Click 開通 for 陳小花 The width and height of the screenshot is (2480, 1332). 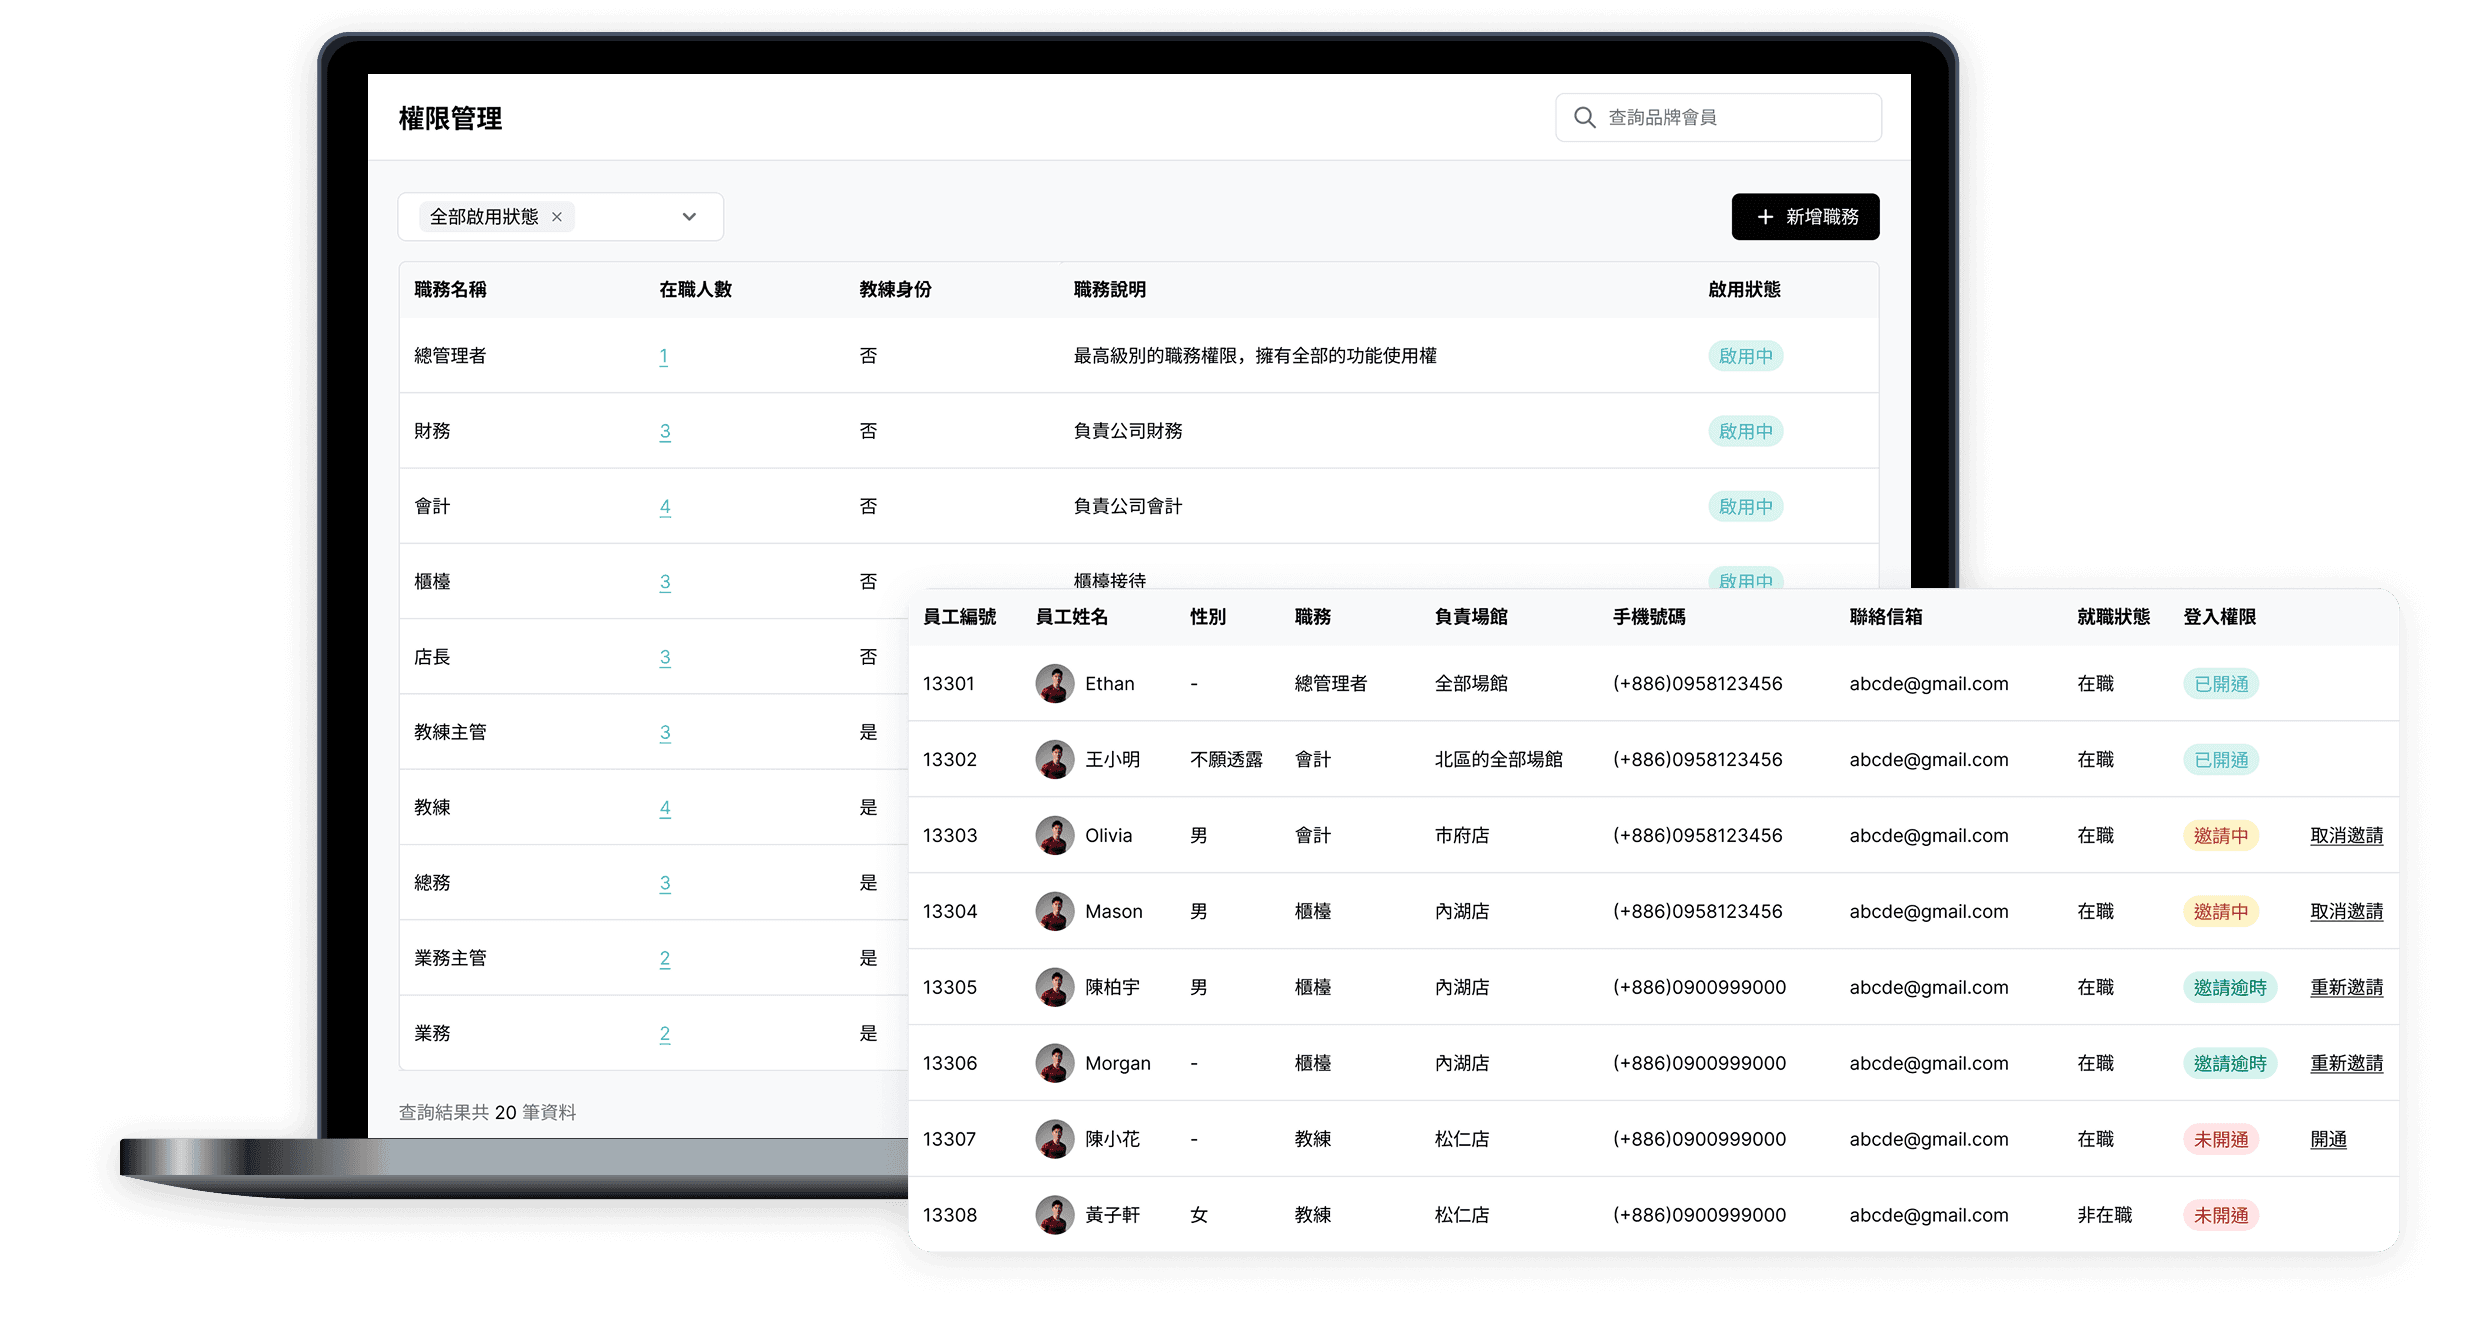[2328, 1139]
